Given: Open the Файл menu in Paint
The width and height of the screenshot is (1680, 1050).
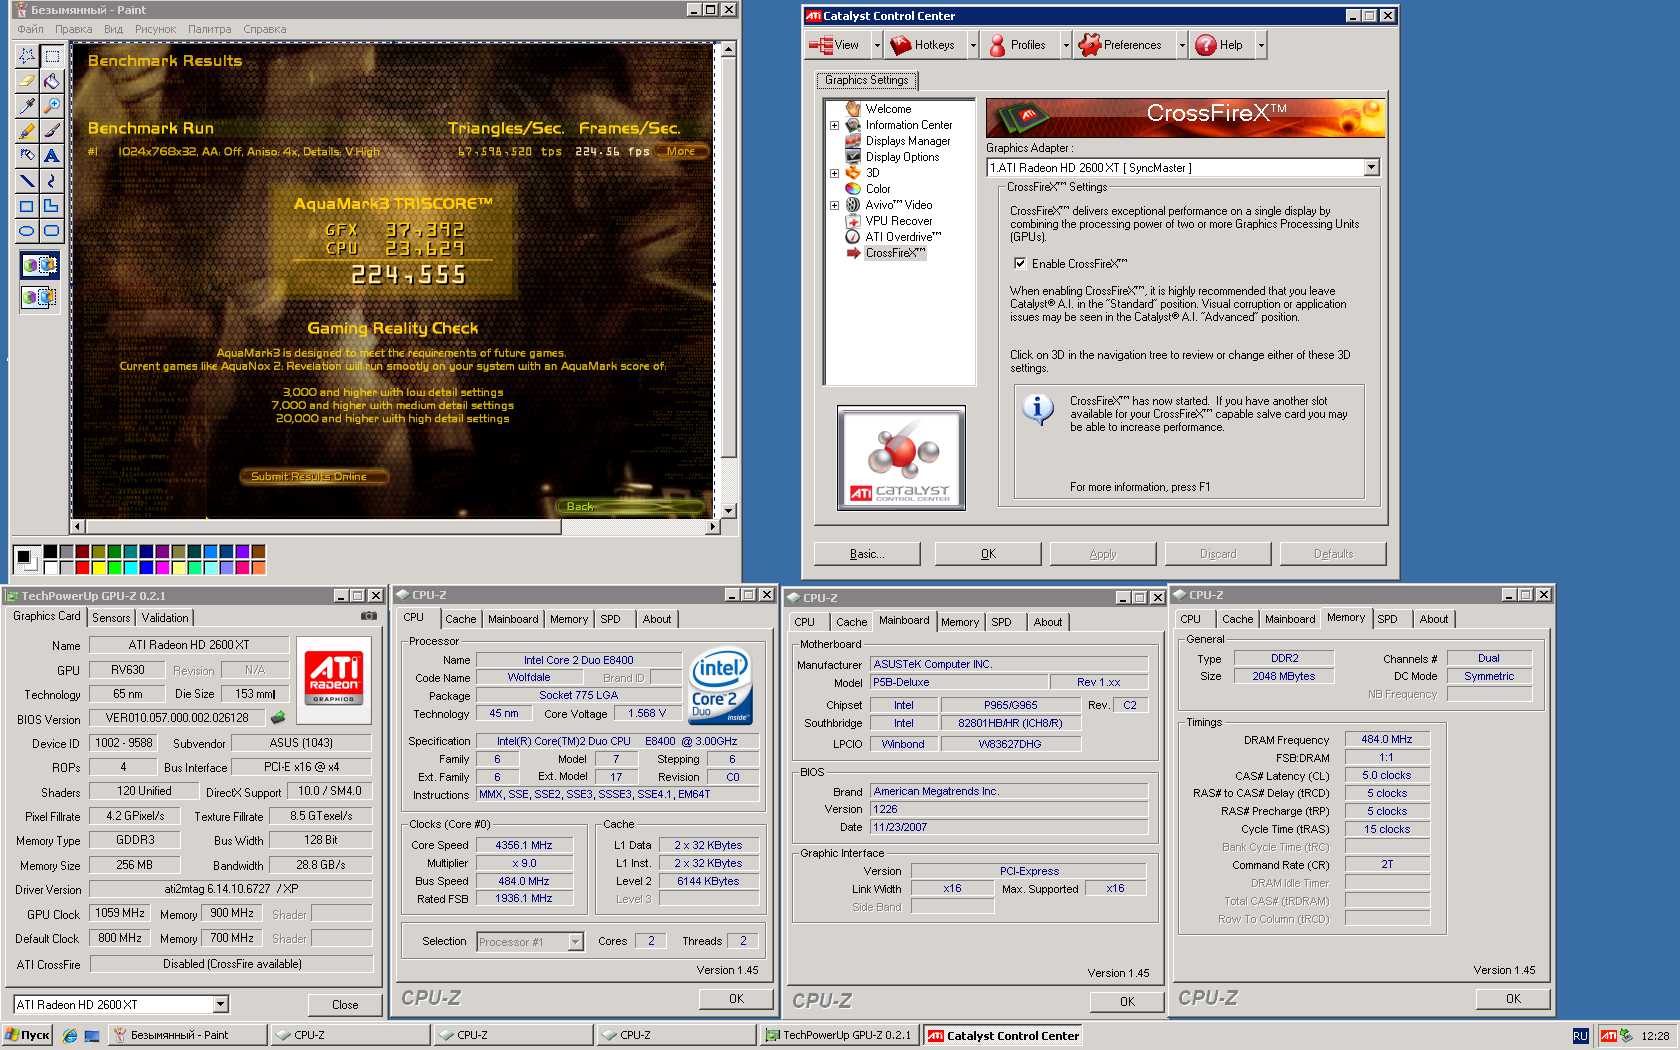Looking at the screenshot, I should pyautogui.click(x=30, y=29).
